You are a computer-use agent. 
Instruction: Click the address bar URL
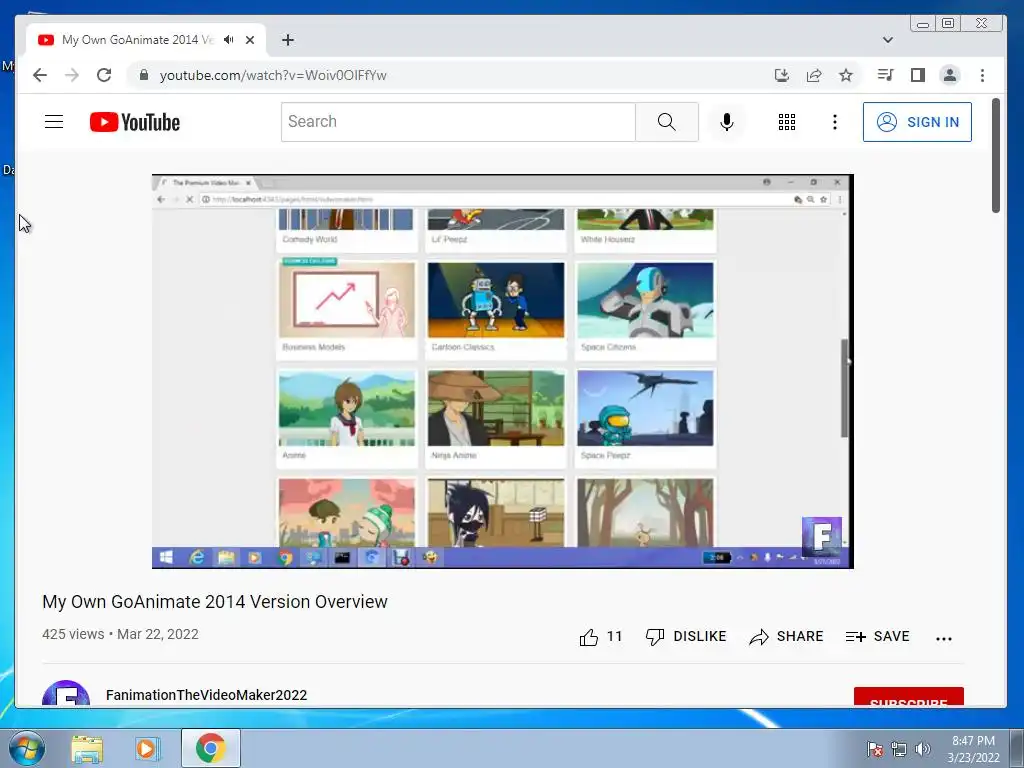[273, 75]
